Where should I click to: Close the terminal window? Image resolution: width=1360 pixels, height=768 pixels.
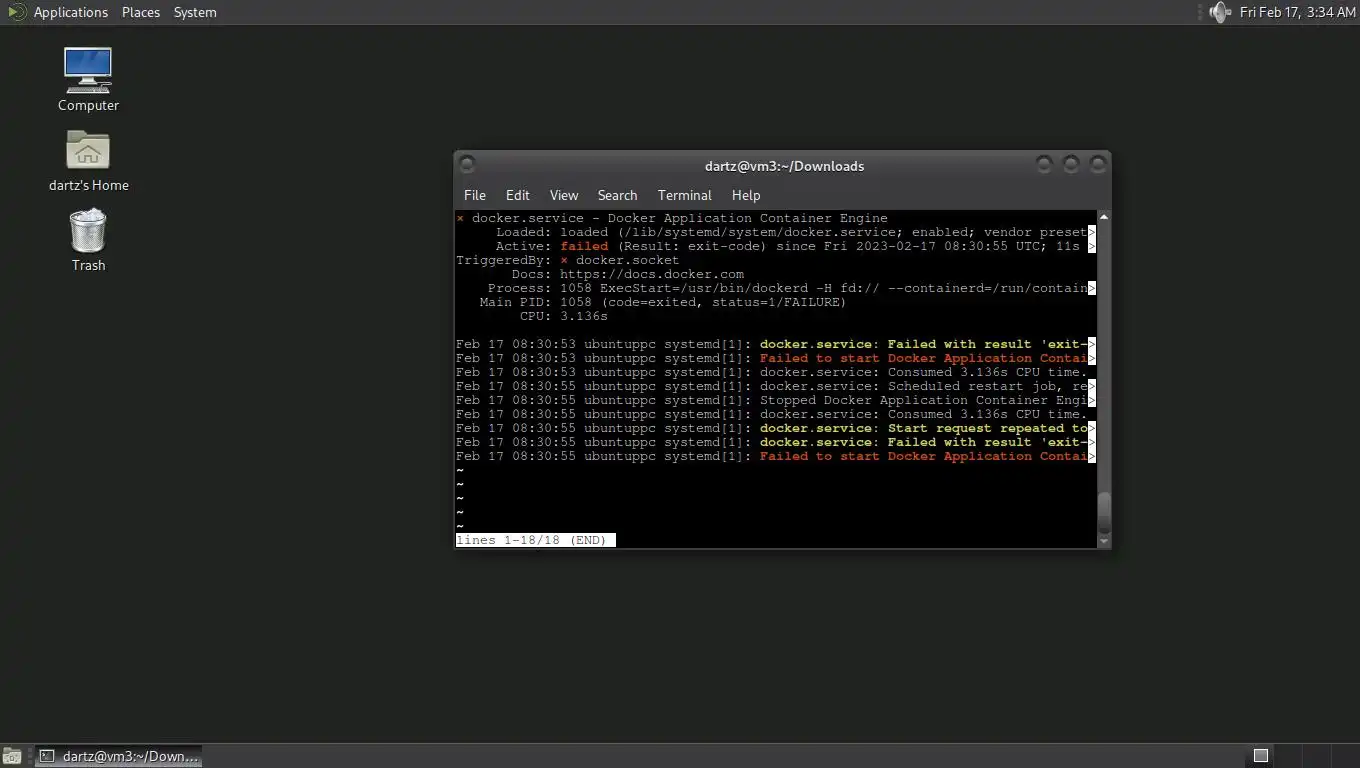(1098, 164)
